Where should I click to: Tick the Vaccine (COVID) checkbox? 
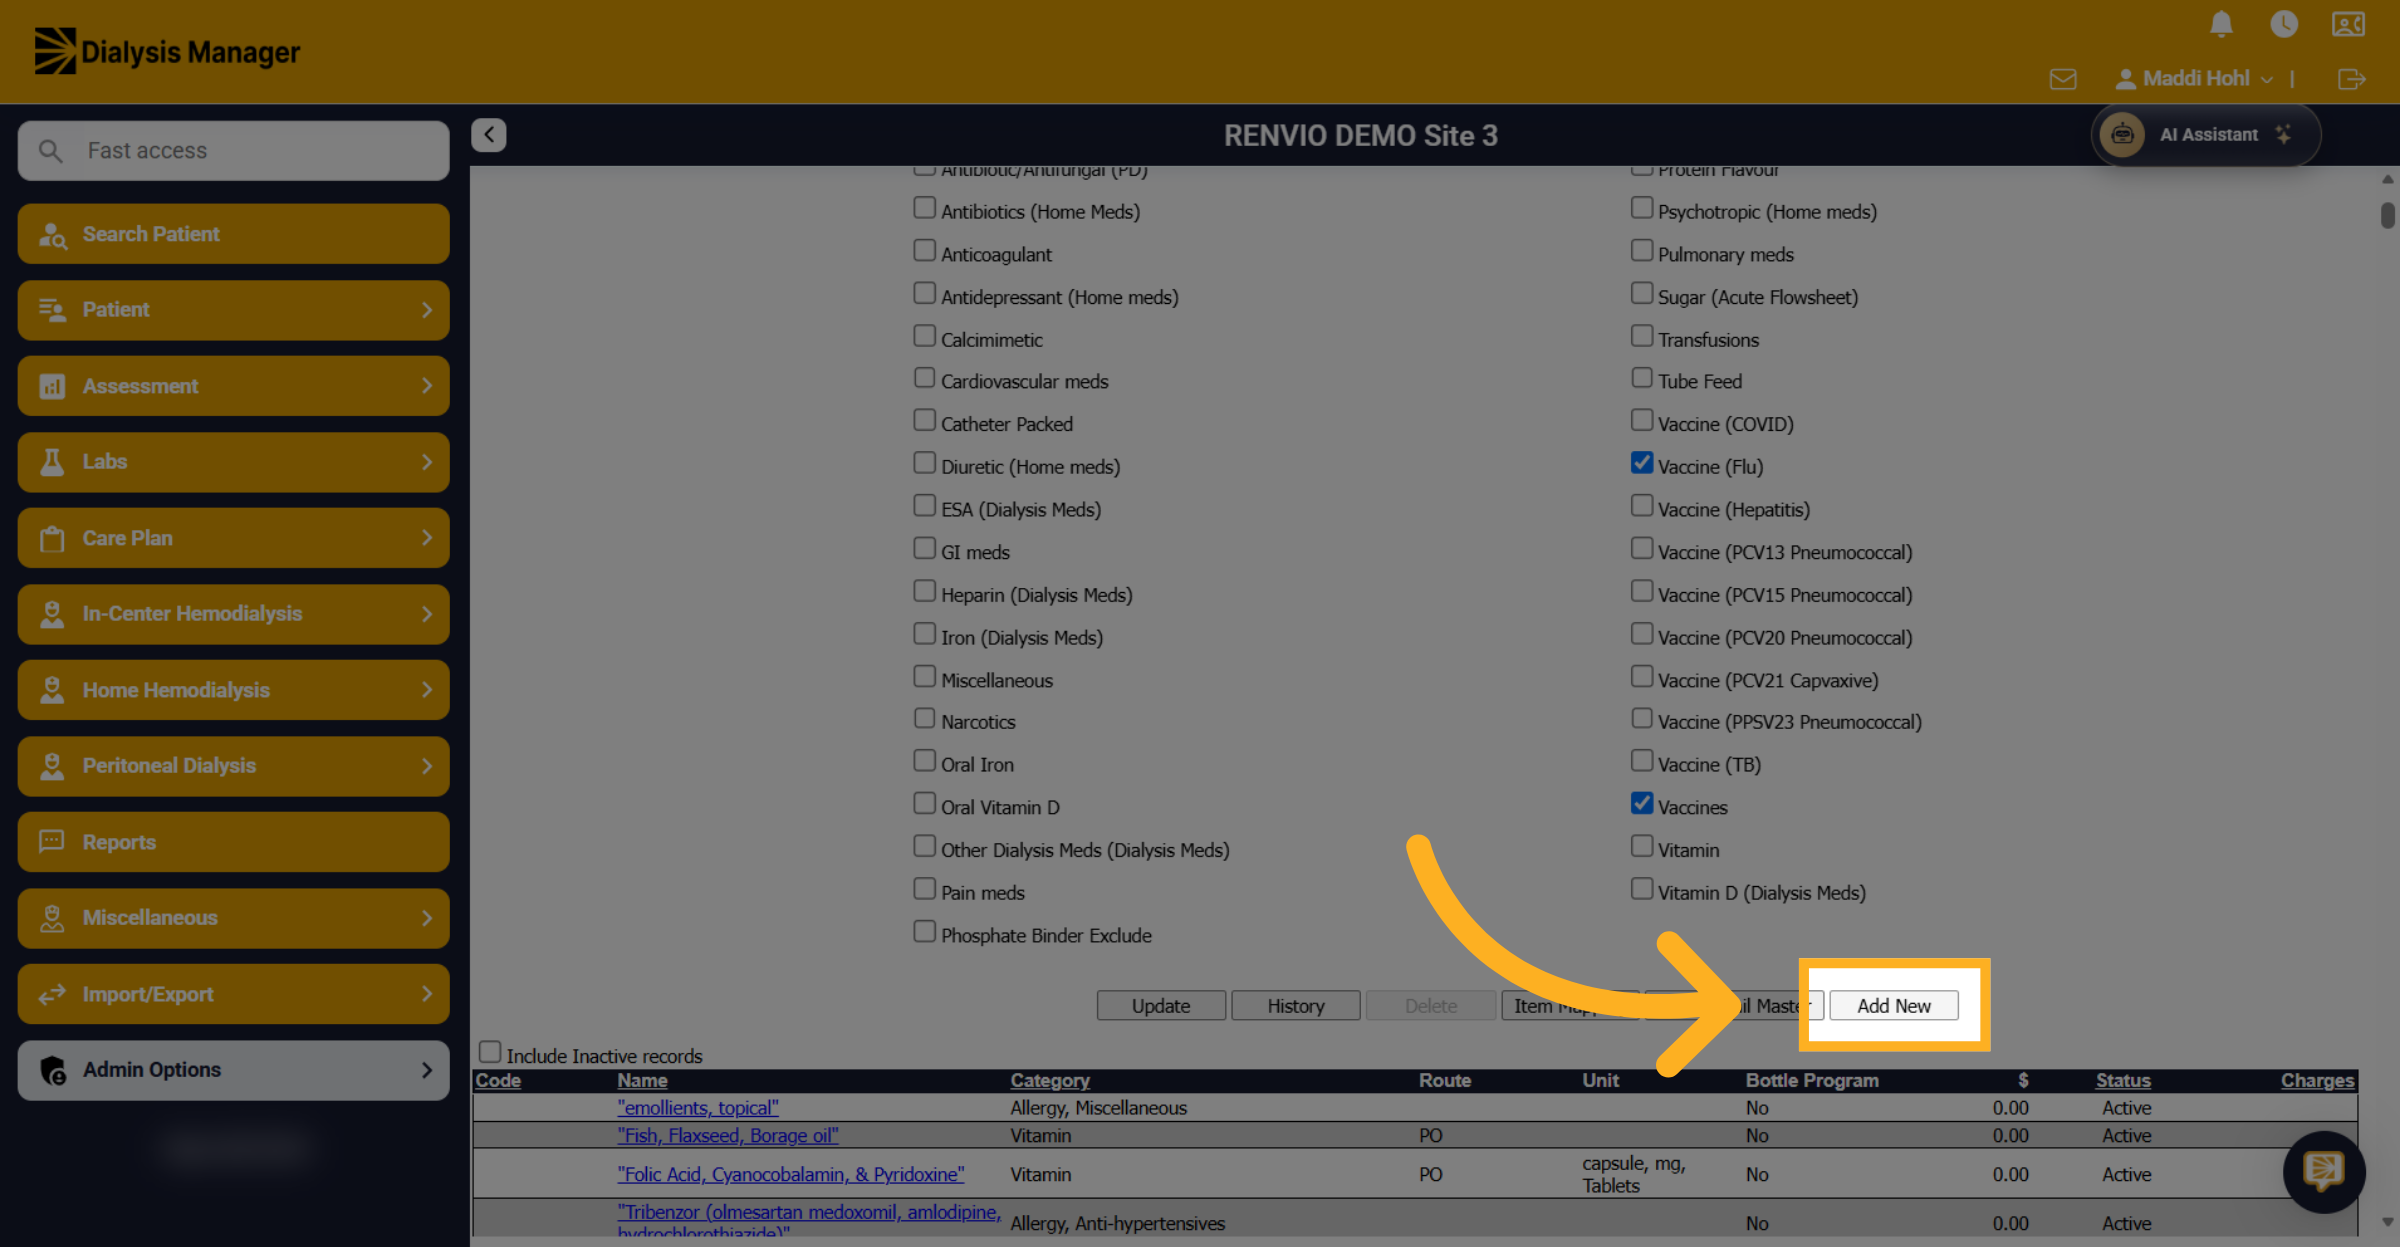(1641, 420)
